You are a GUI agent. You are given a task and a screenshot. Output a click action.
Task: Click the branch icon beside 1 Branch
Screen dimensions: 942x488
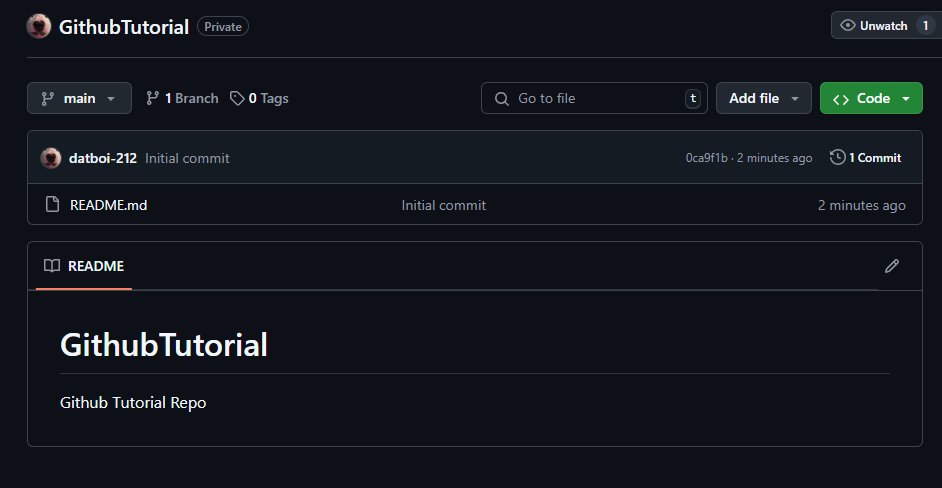pos(153,98)
